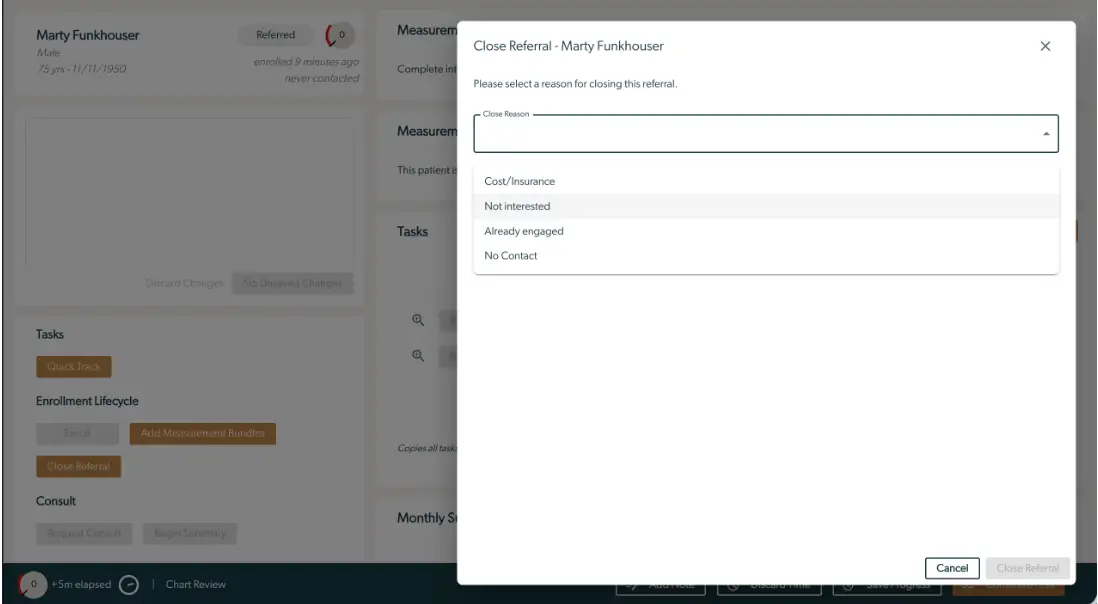Click Add Measurement Bundles in Enrollment Lifecycle
This screenshot has width=1098, height=604.
pyautogui.click(x=204, y=433)
